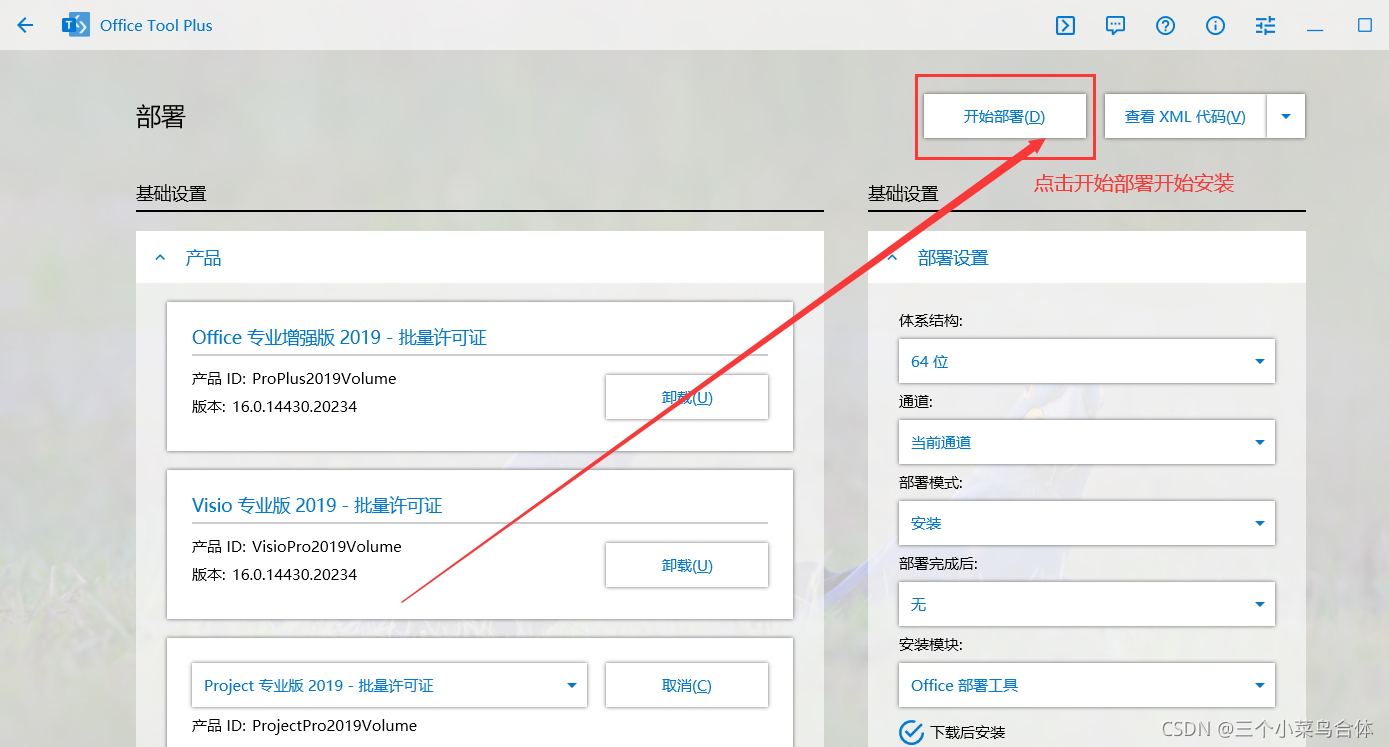Image resolution: width=1389 pixels, height=747 pixels.
Task: Open the feedback chat icon
Action: pyautogui.click(x=1116, y=26)
